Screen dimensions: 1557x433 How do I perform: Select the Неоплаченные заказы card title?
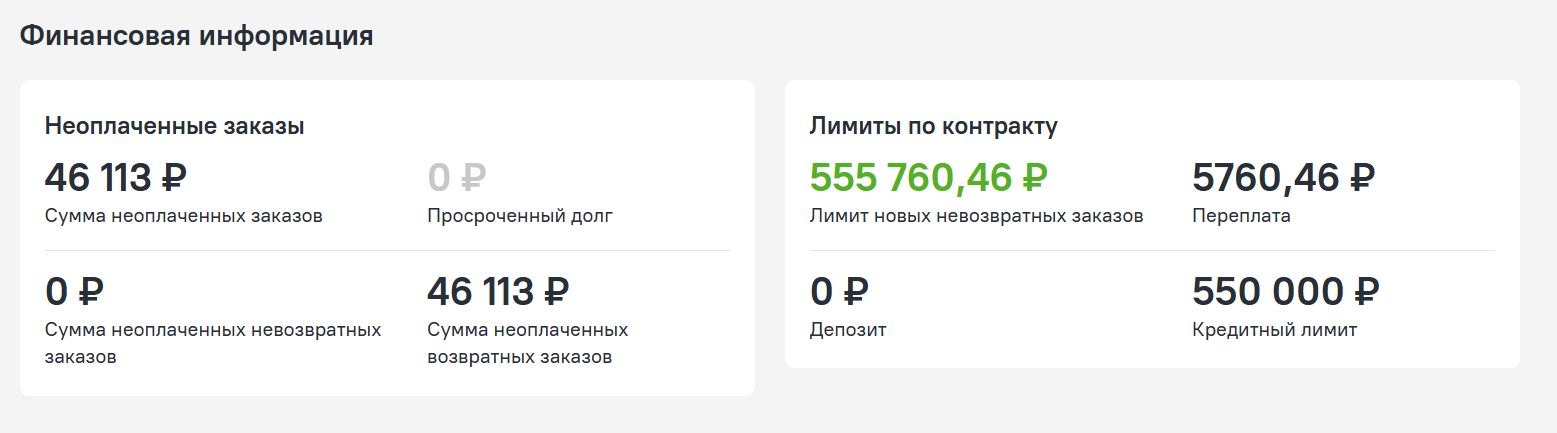(175, 126)
